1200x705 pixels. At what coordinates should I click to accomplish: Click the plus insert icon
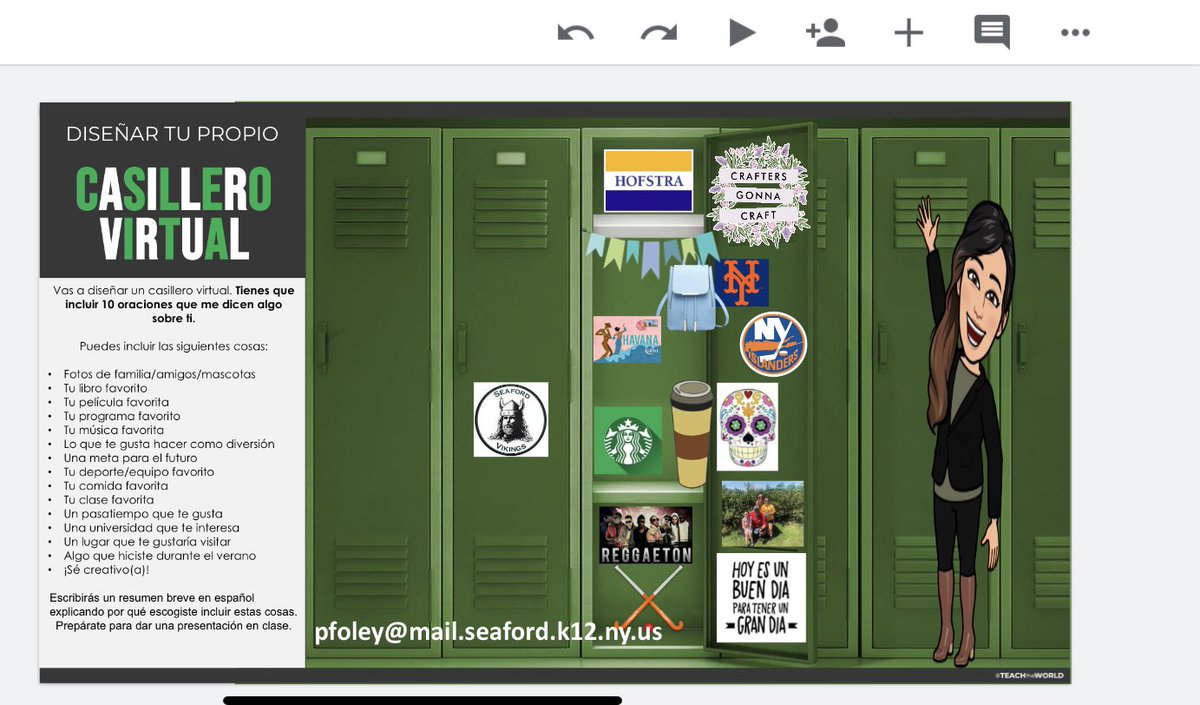pos(908,33)
